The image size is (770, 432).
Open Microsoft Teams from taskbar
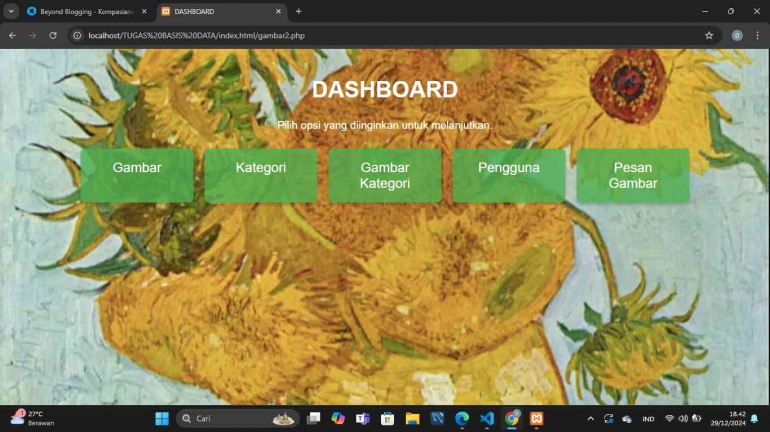pyautogui.click(x=362, y=419)
